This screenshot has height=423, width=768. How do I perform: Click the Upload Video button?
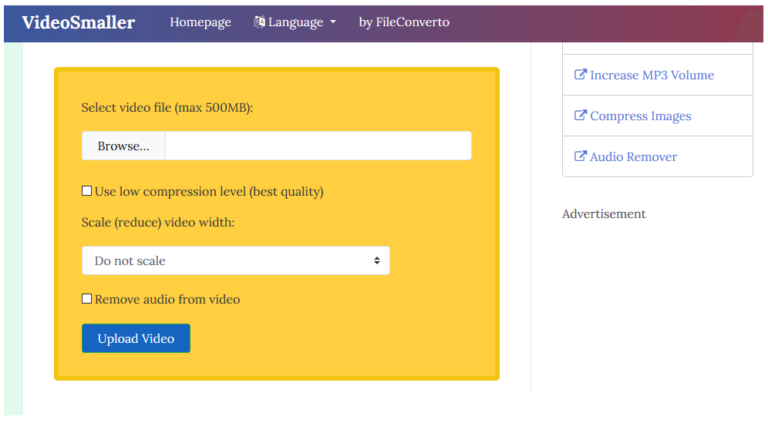136,338
